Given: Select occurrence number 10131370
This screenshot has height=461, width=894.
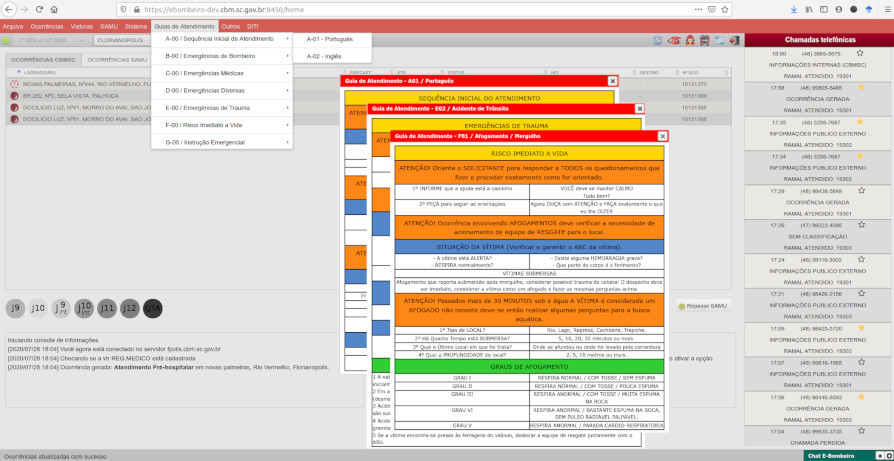Looking at the screenshot, I should click(694, 84).
